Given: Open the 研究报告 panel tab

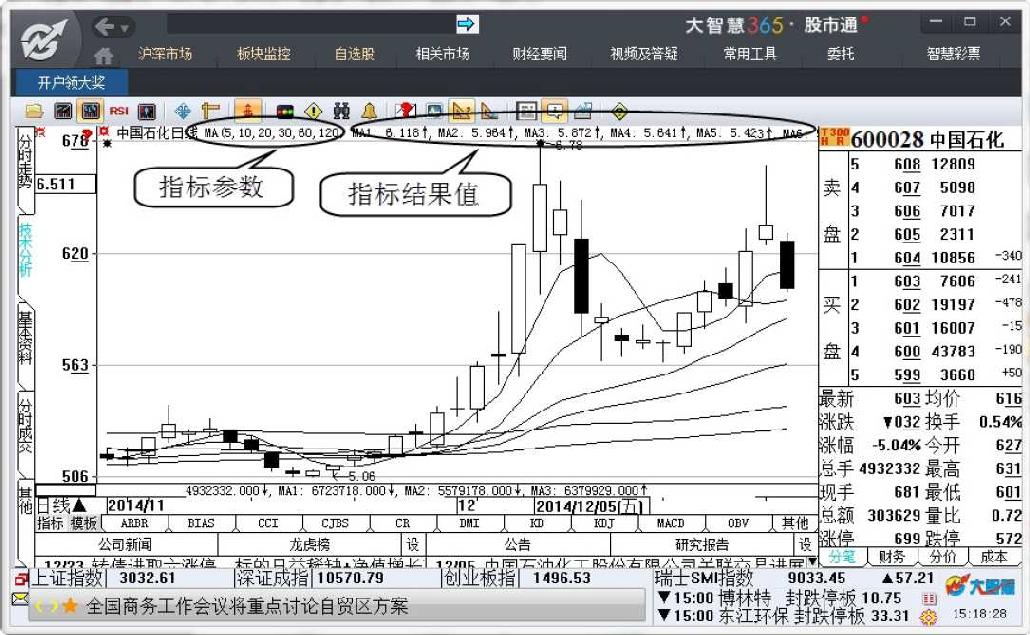Looking at the screenshot, I should [x=702, y=544].
